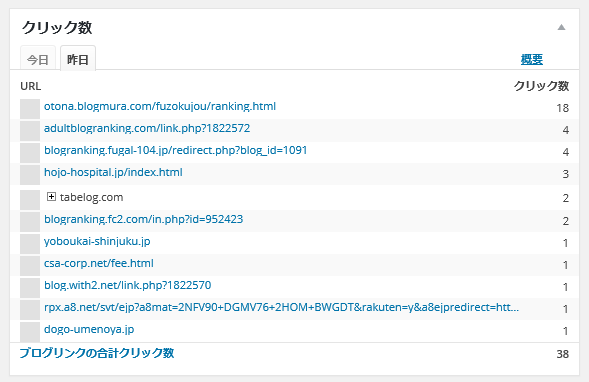589x382 pixels.
Task: Click the favicon placeholder beside adultblogranking.com
Action: coord(30,131)
